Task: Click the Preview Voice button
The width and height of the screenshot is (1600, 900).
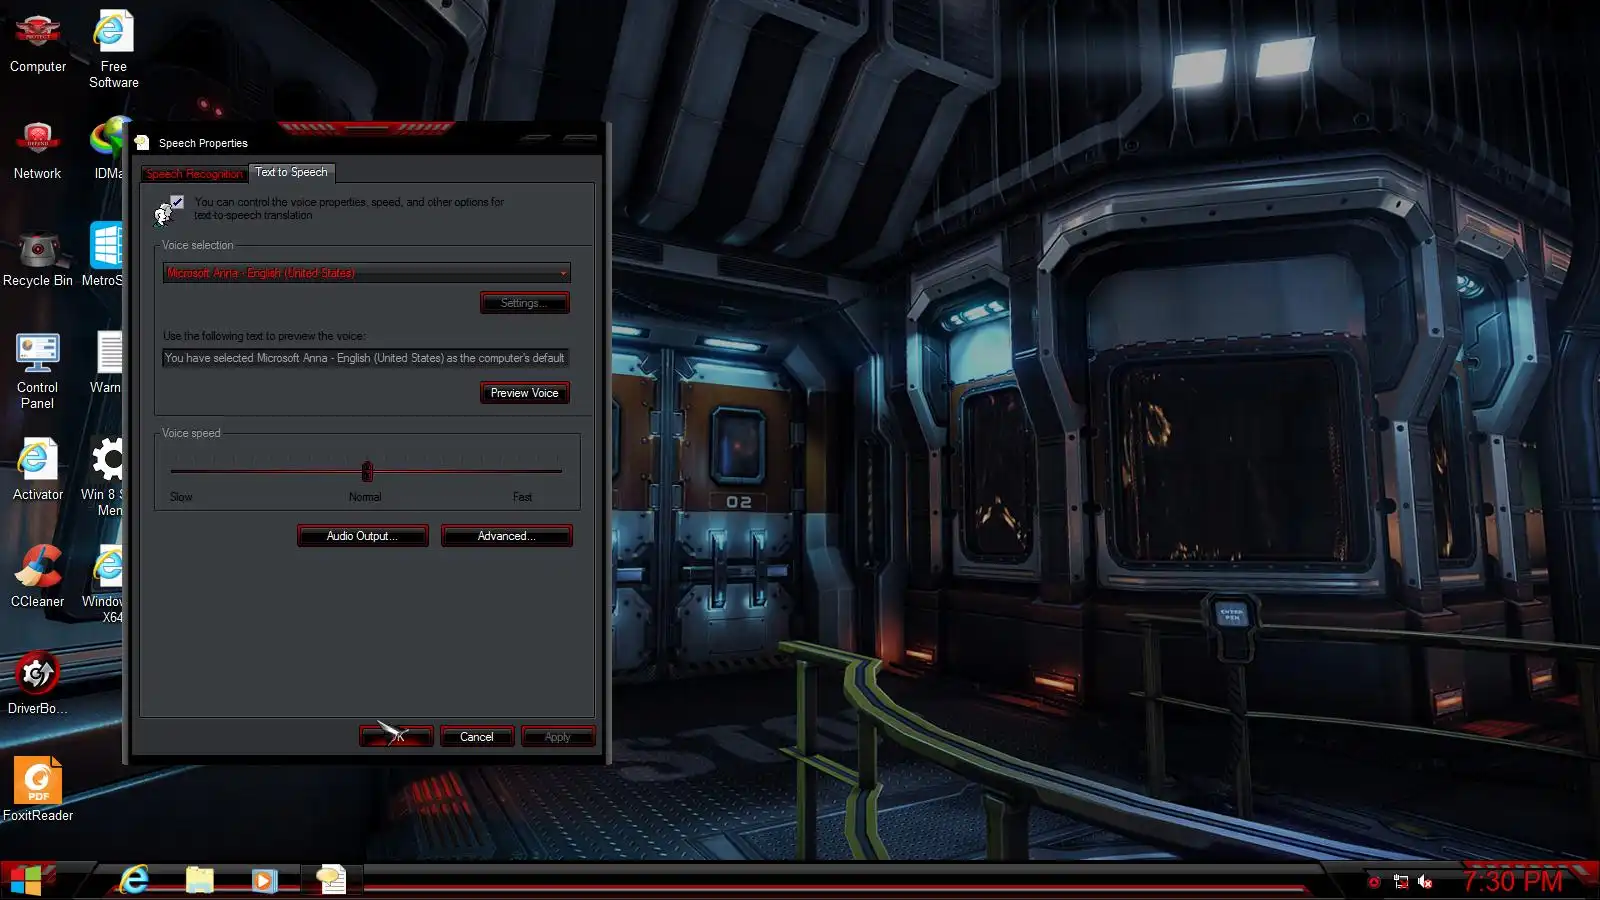Action: (x=524, y=393)
